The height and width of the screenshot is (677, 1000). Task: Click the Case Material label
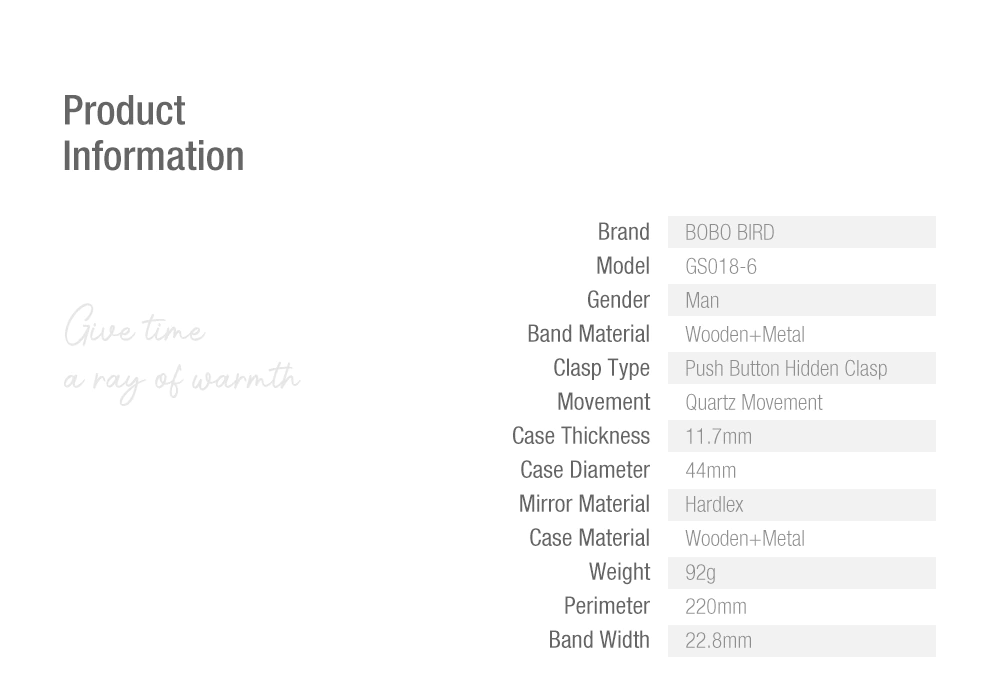point(589,538)
